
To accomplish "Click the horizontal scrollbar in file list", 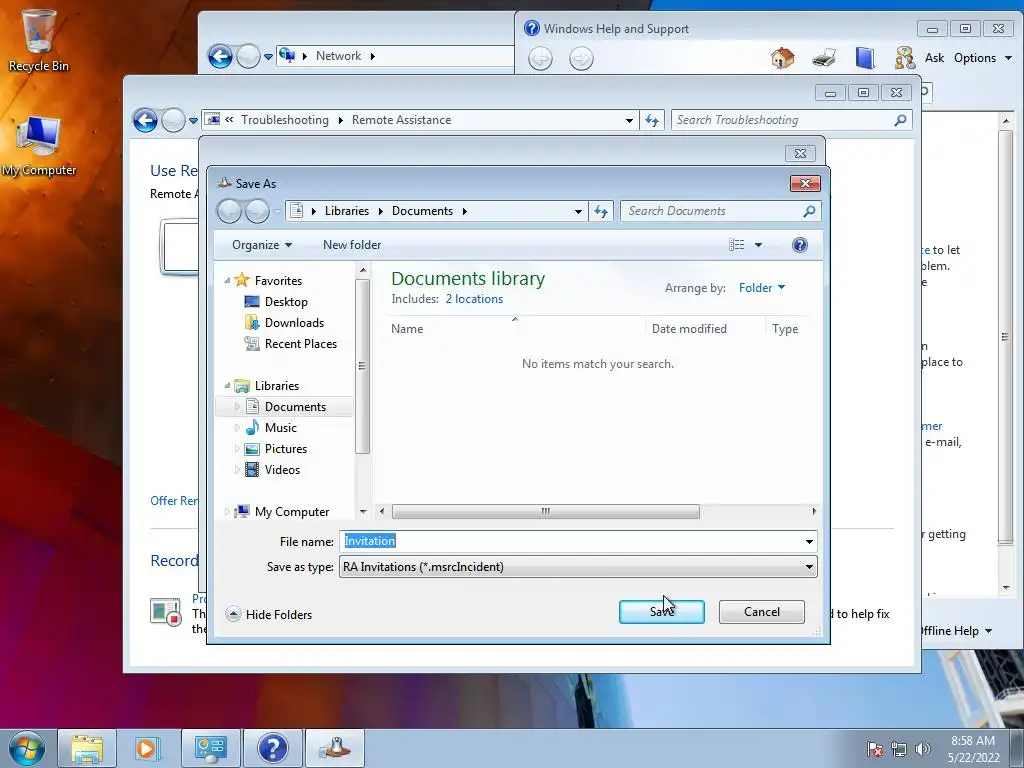I will (545, 511).
